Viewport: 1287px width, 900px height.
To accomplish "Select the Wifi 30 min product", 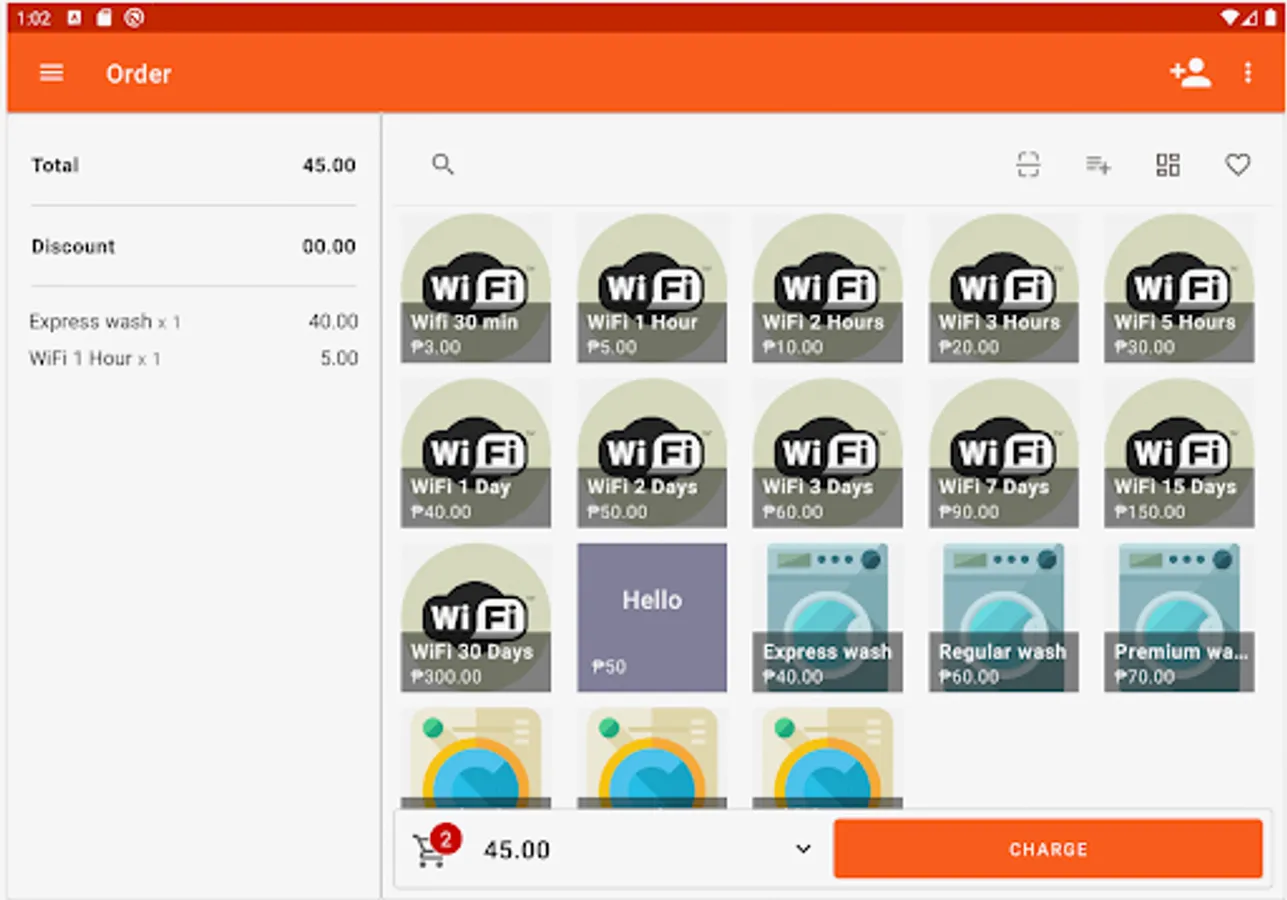I will click(476, 288).
